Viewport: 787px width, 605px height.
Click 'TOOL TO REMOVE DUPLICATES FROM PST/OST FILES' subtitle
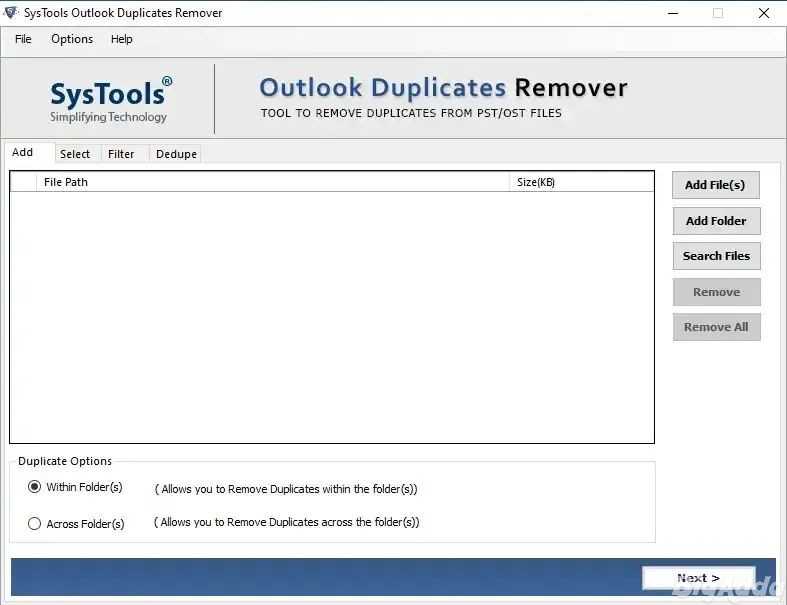pyautogui.click(x=411, y=113)
